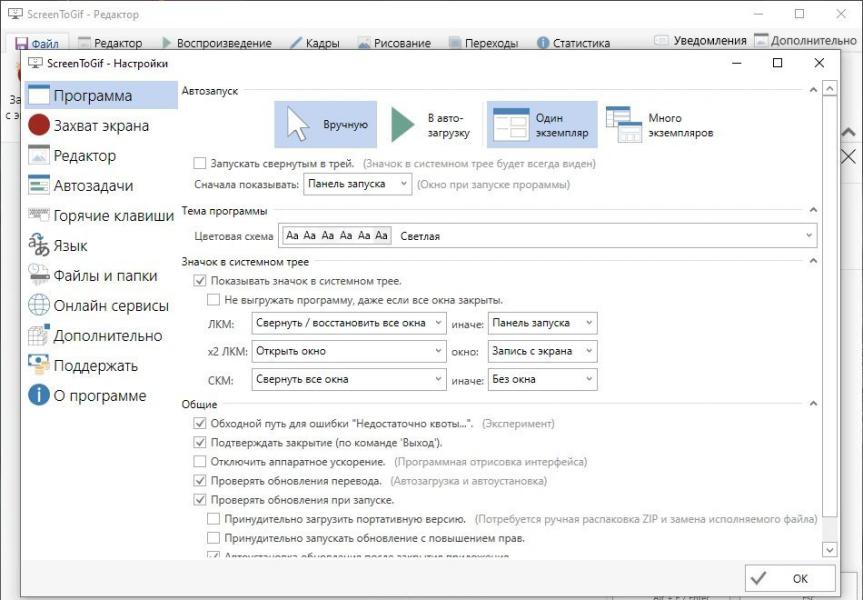Click Дополнительно icon in editor window ribbon
Image resolution: width=863 pixels, height=600 pixels.
761,40
